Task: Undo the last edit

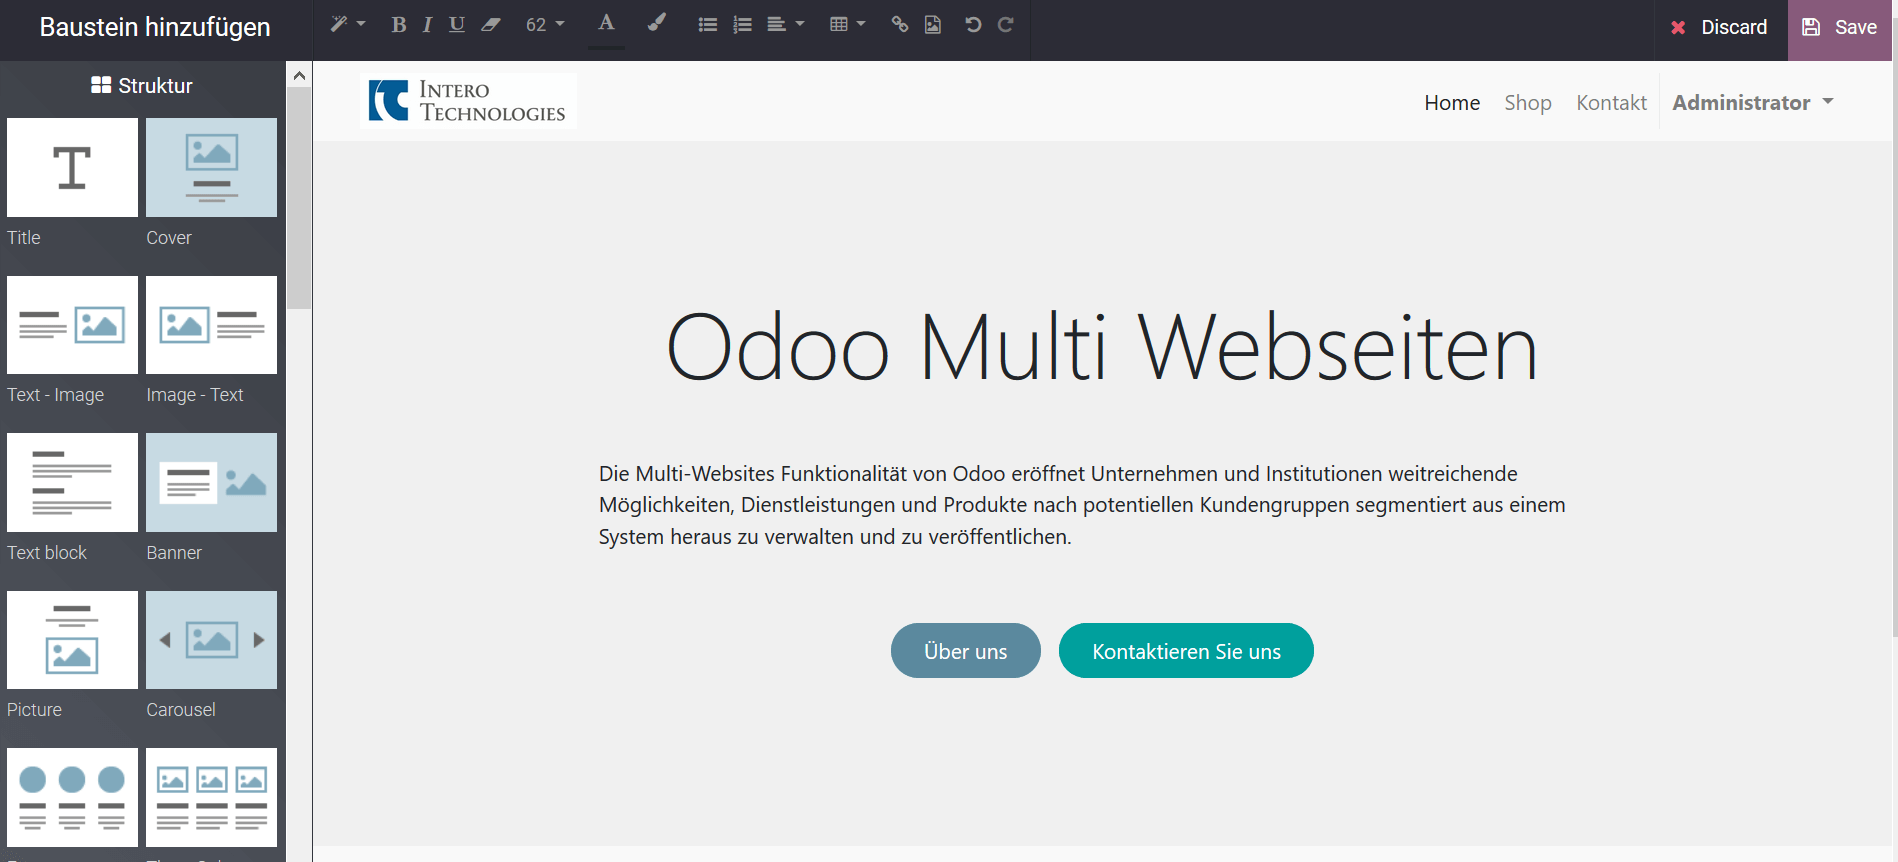Action: (x=973, y=24)
